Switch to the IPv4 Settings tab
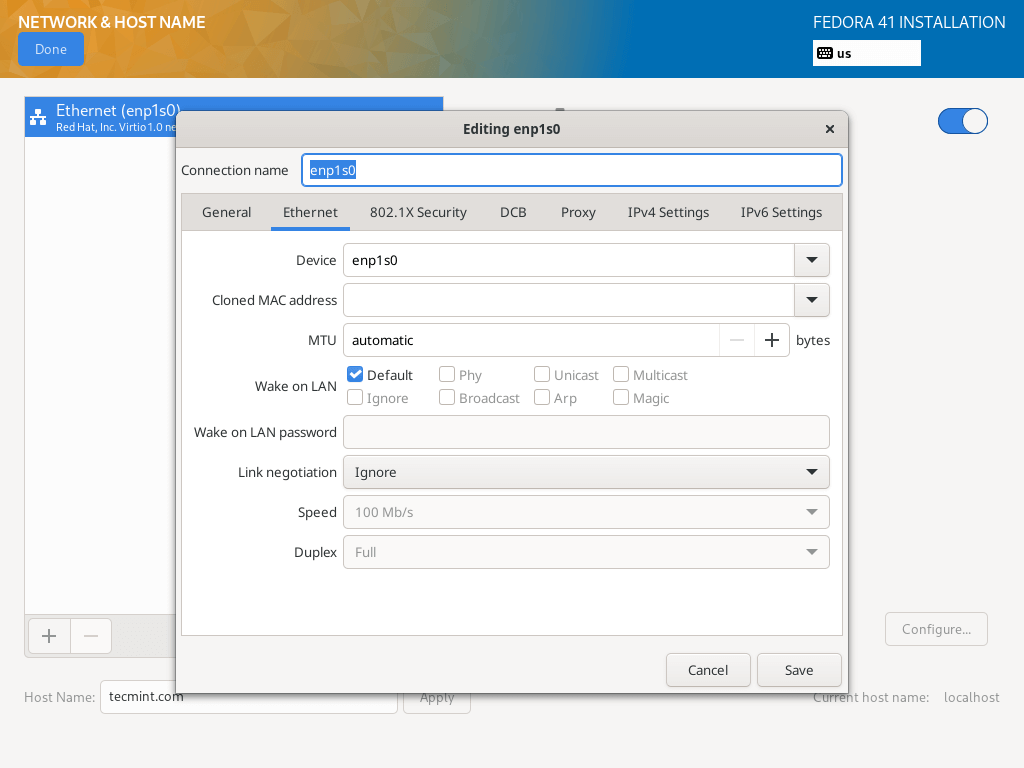1024x768 pixels. tap(668, 212)
